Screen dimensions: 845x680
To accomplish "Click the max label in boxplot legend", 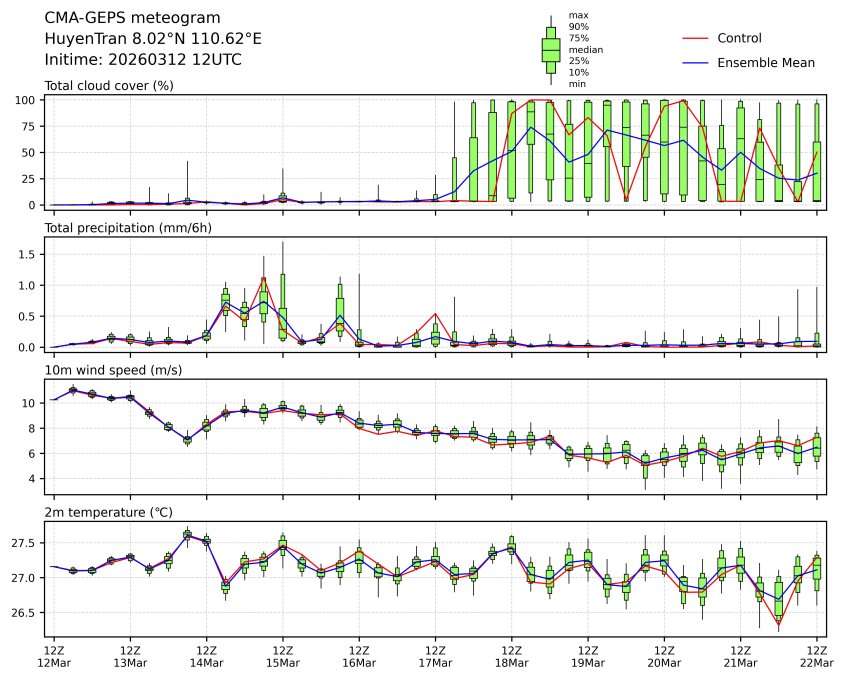I will pyautogui.click(x=576, y=15).
